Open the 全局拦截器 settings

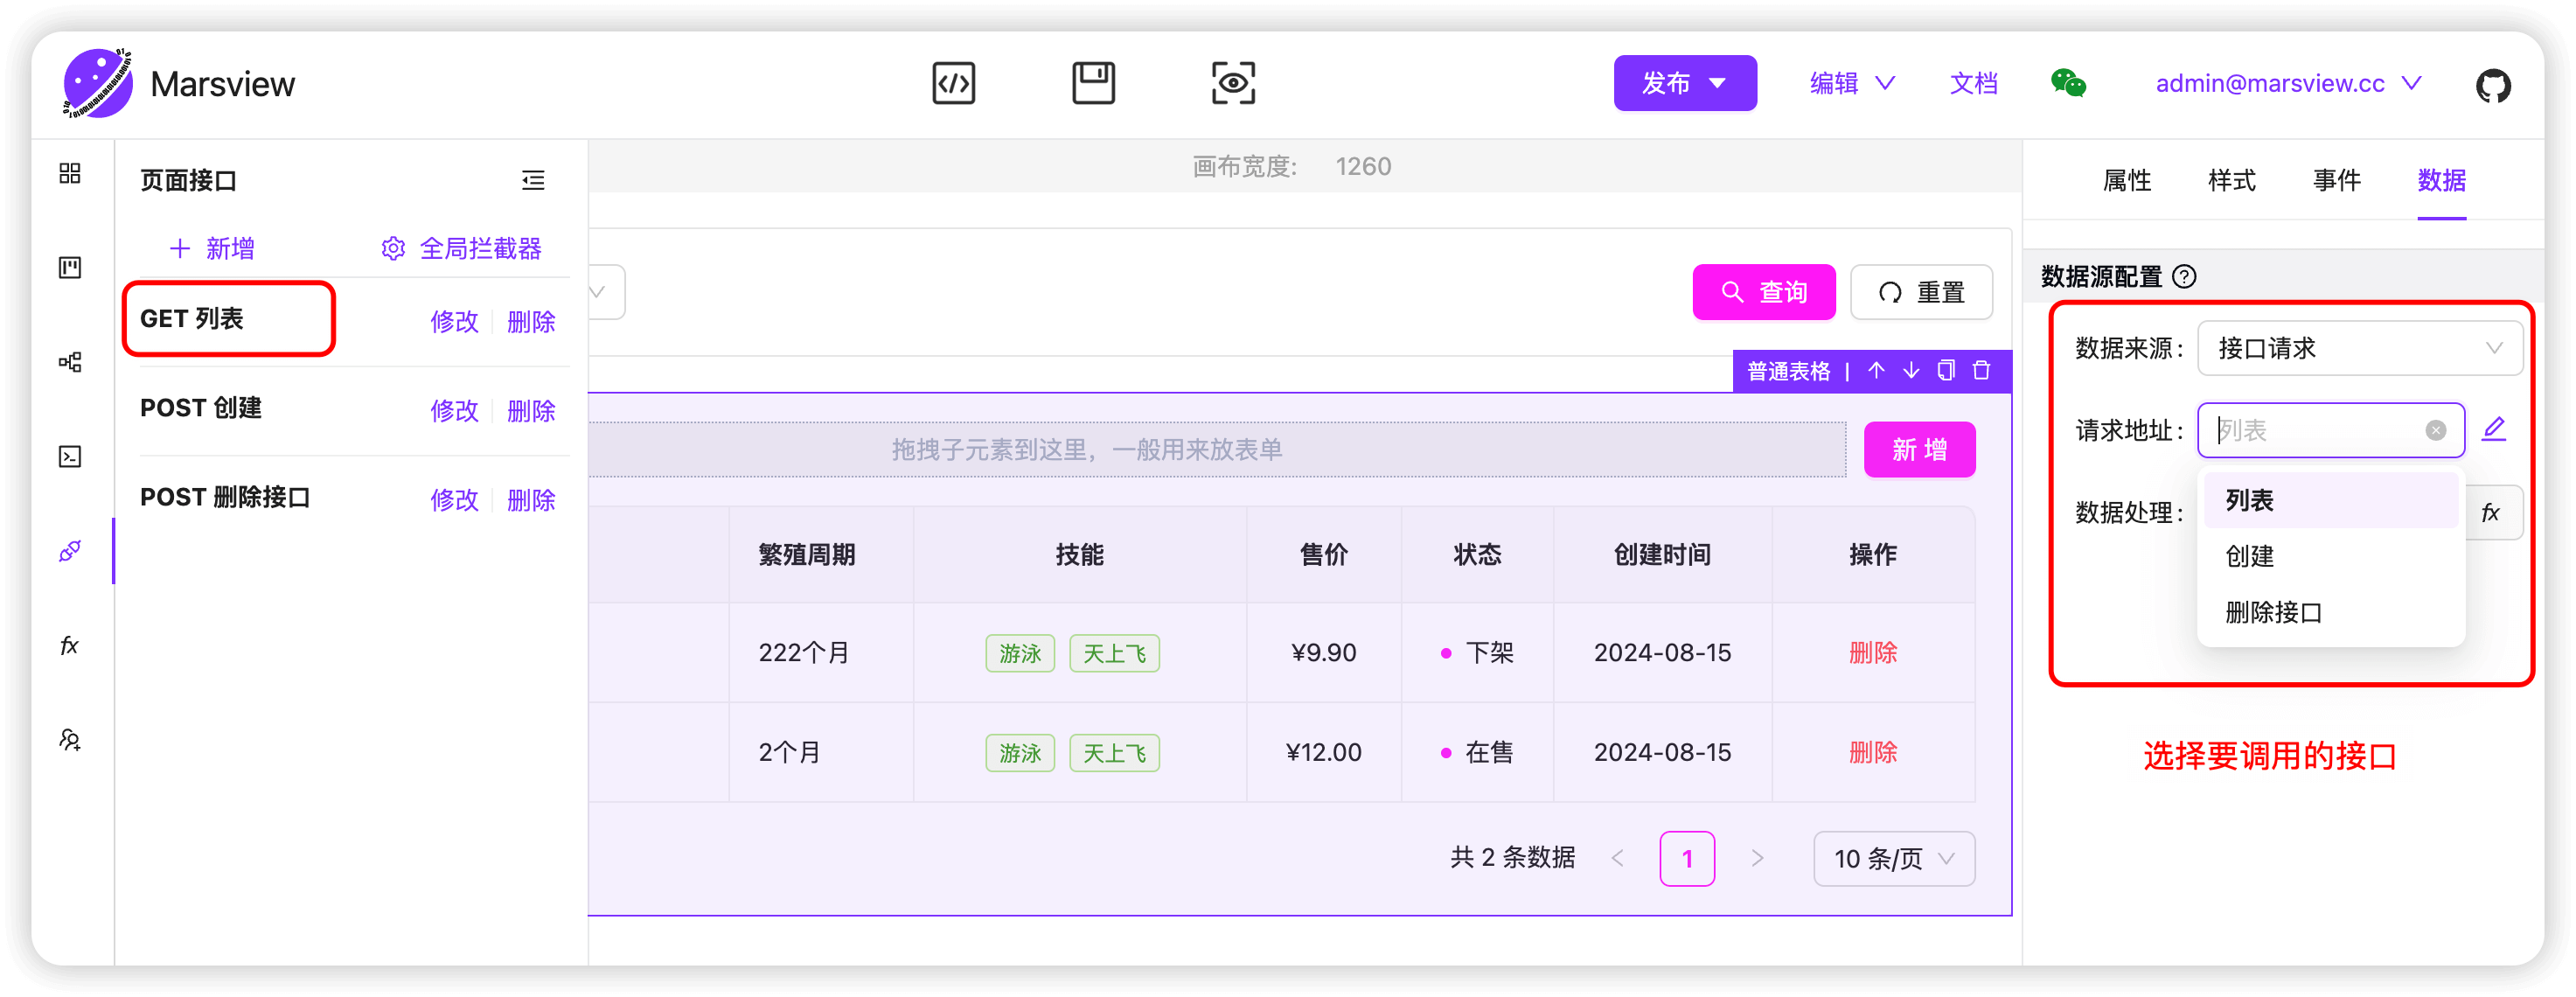click(461, 248)
